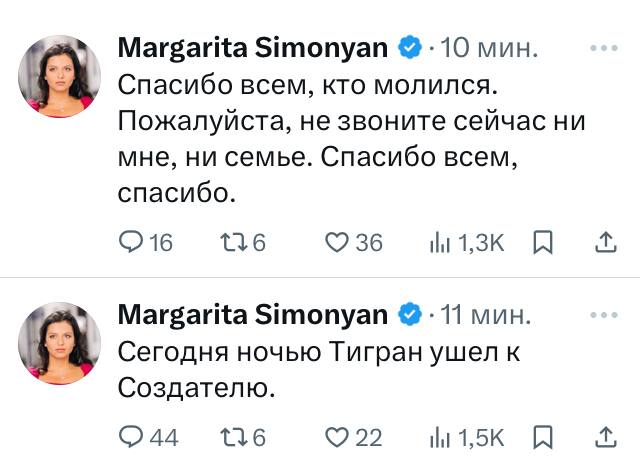Bookmark the "Сегодня ночью Тигран" tweet
The width and height of the screenshot is (640, 471).
point(543,436)
